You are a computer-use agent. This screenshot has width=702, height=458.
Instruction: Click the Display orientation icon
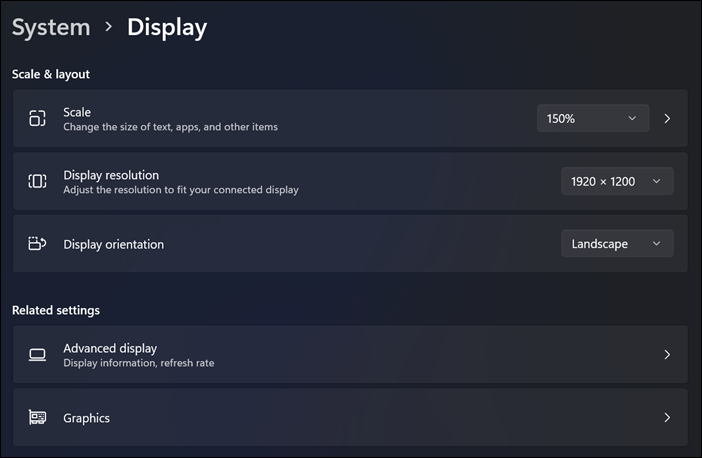click(x=37, y=243)
